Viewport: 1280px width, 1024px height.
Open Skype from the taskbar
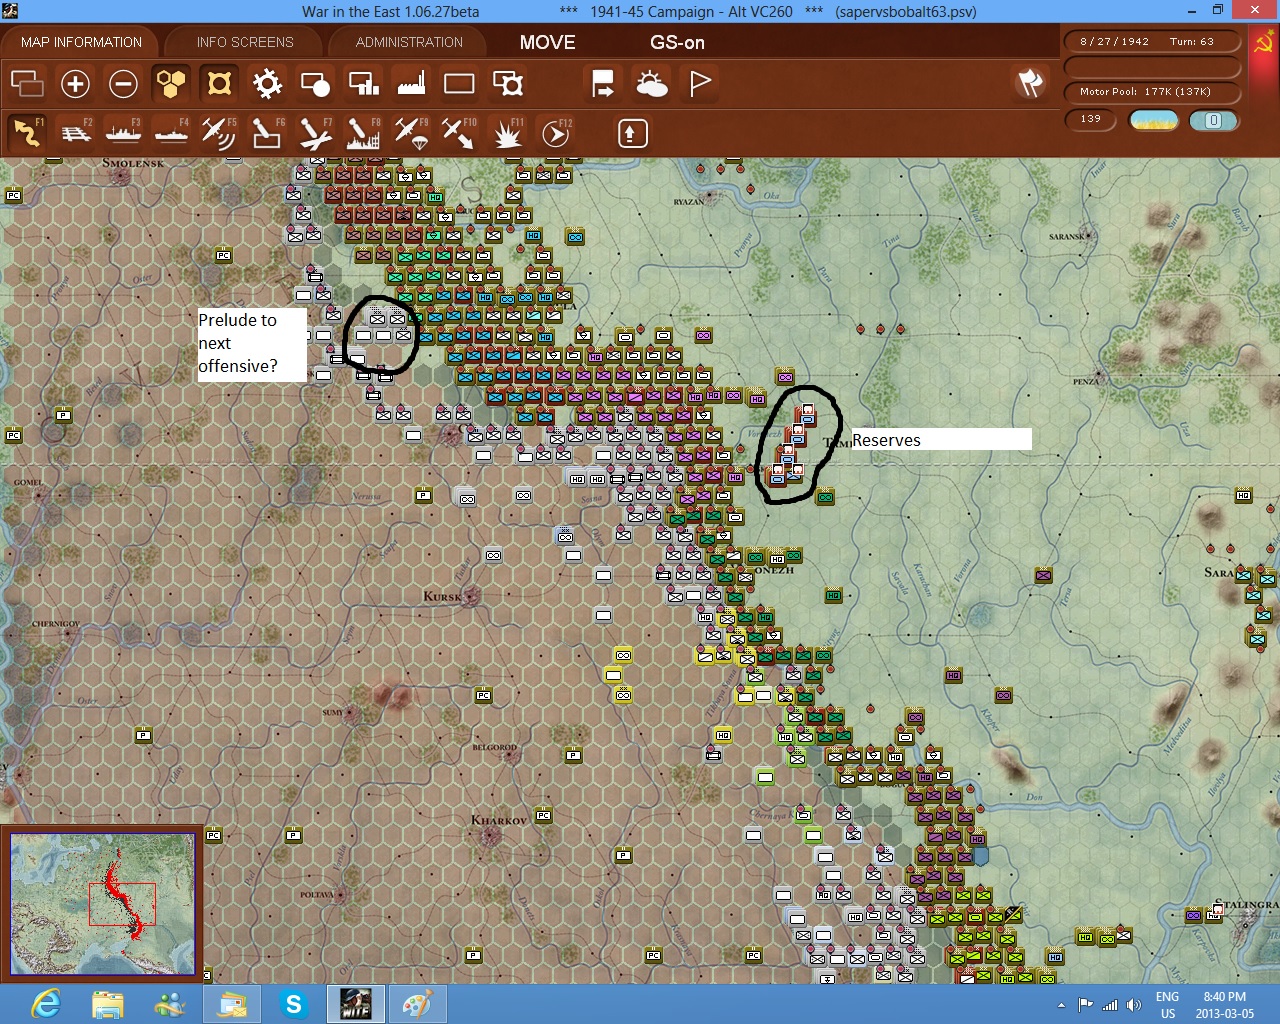click(x=294, y=1004)
